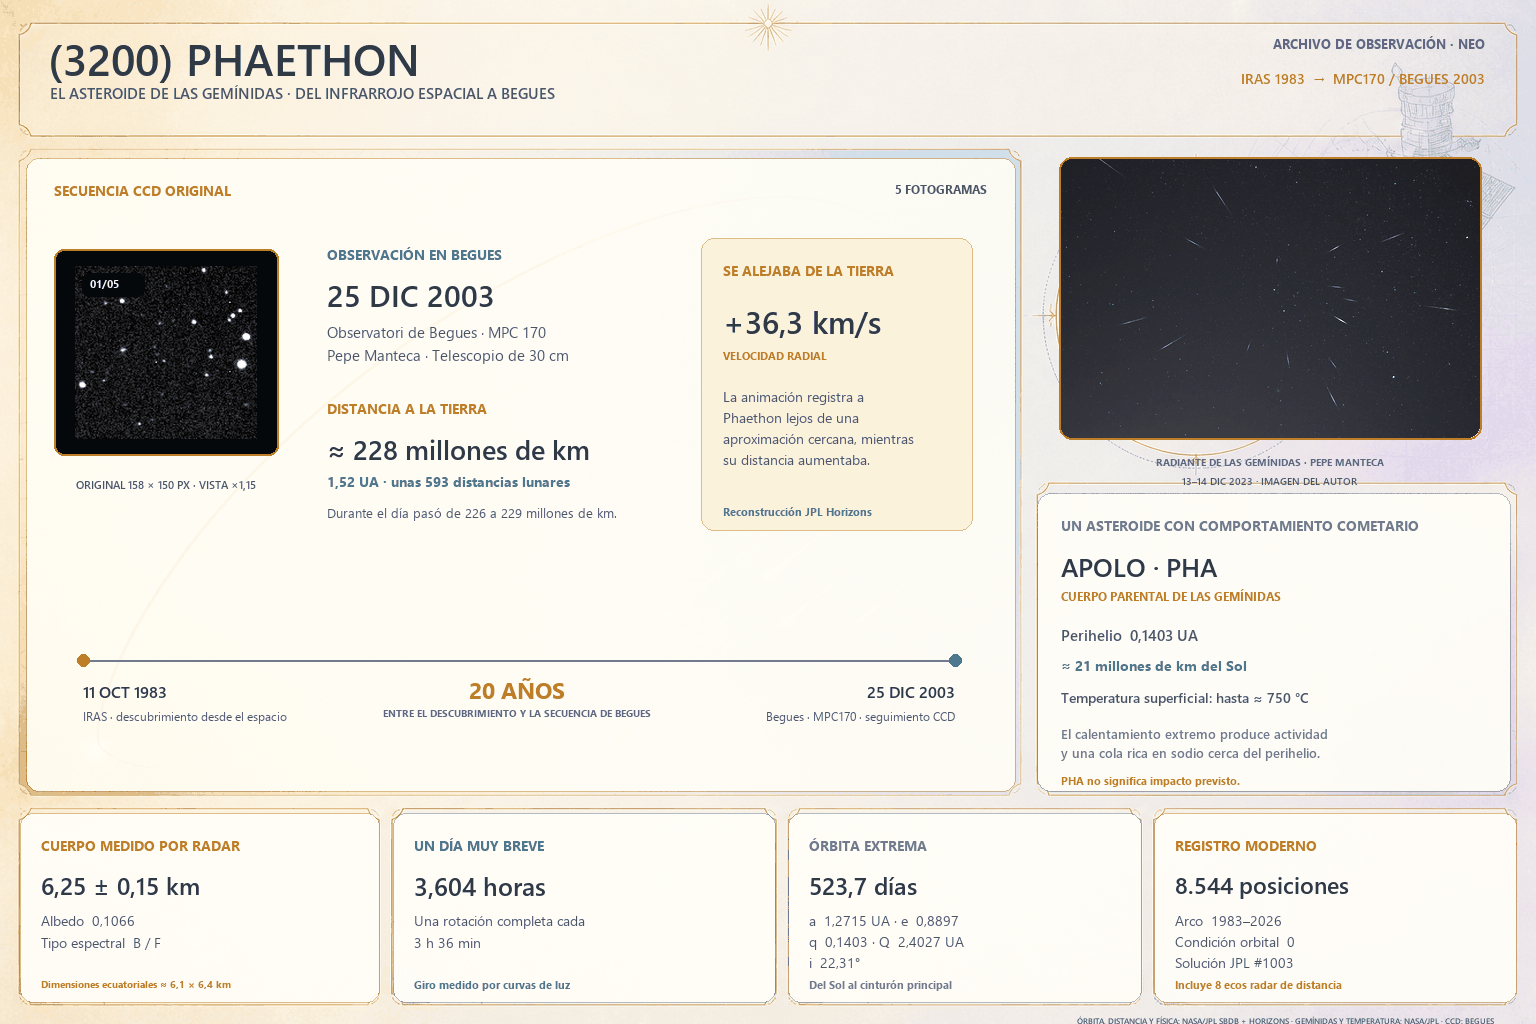Viewport: 1536px width, 1024px height.
Task: Click the 5 FOTOGRAMAS label
Action: 940,189
